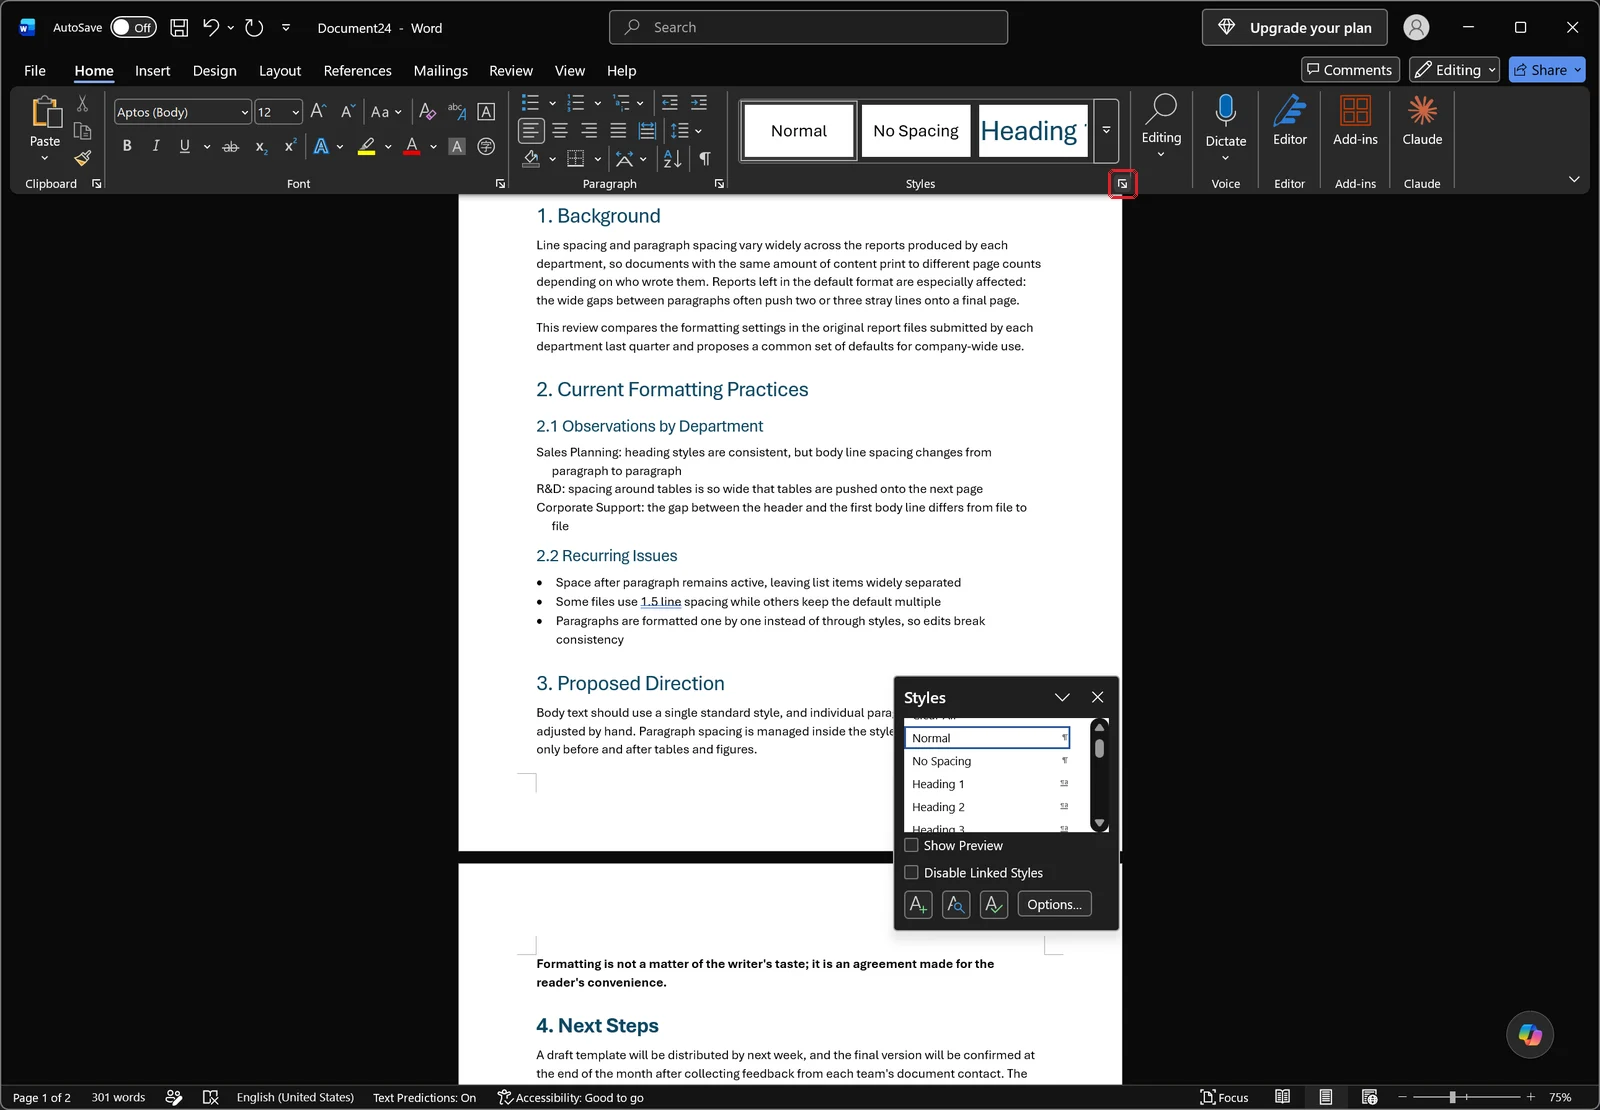This screenshot has height=1110, width=1600.
Task: Open the font size dropdown
Action: tap(296, 112)
